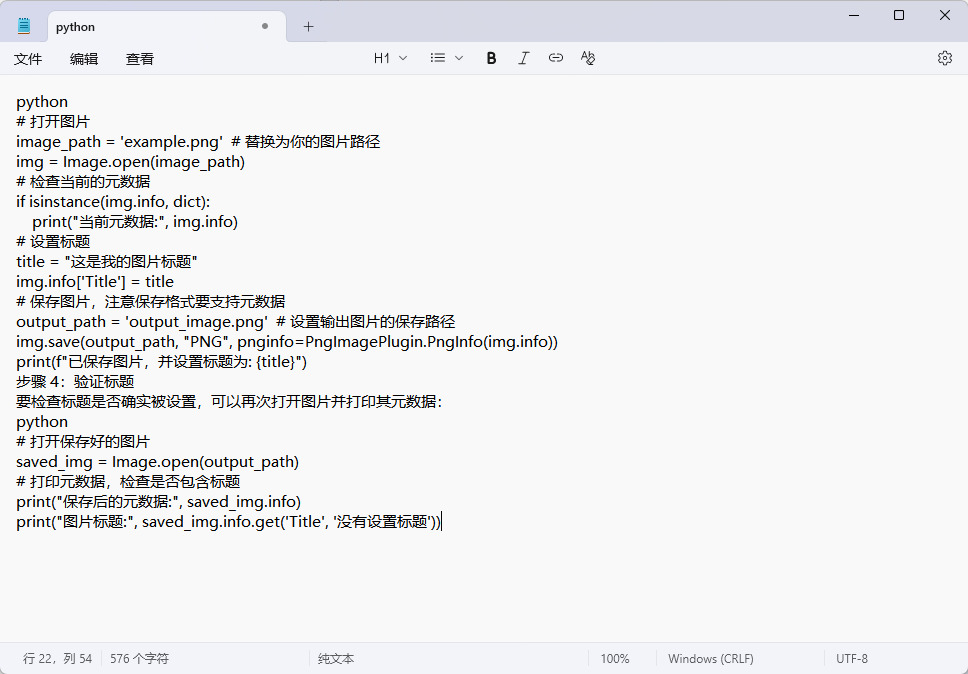Open the H1 heading dropdown
Screen dimensions: 968x674
click(x=390, y=58)
